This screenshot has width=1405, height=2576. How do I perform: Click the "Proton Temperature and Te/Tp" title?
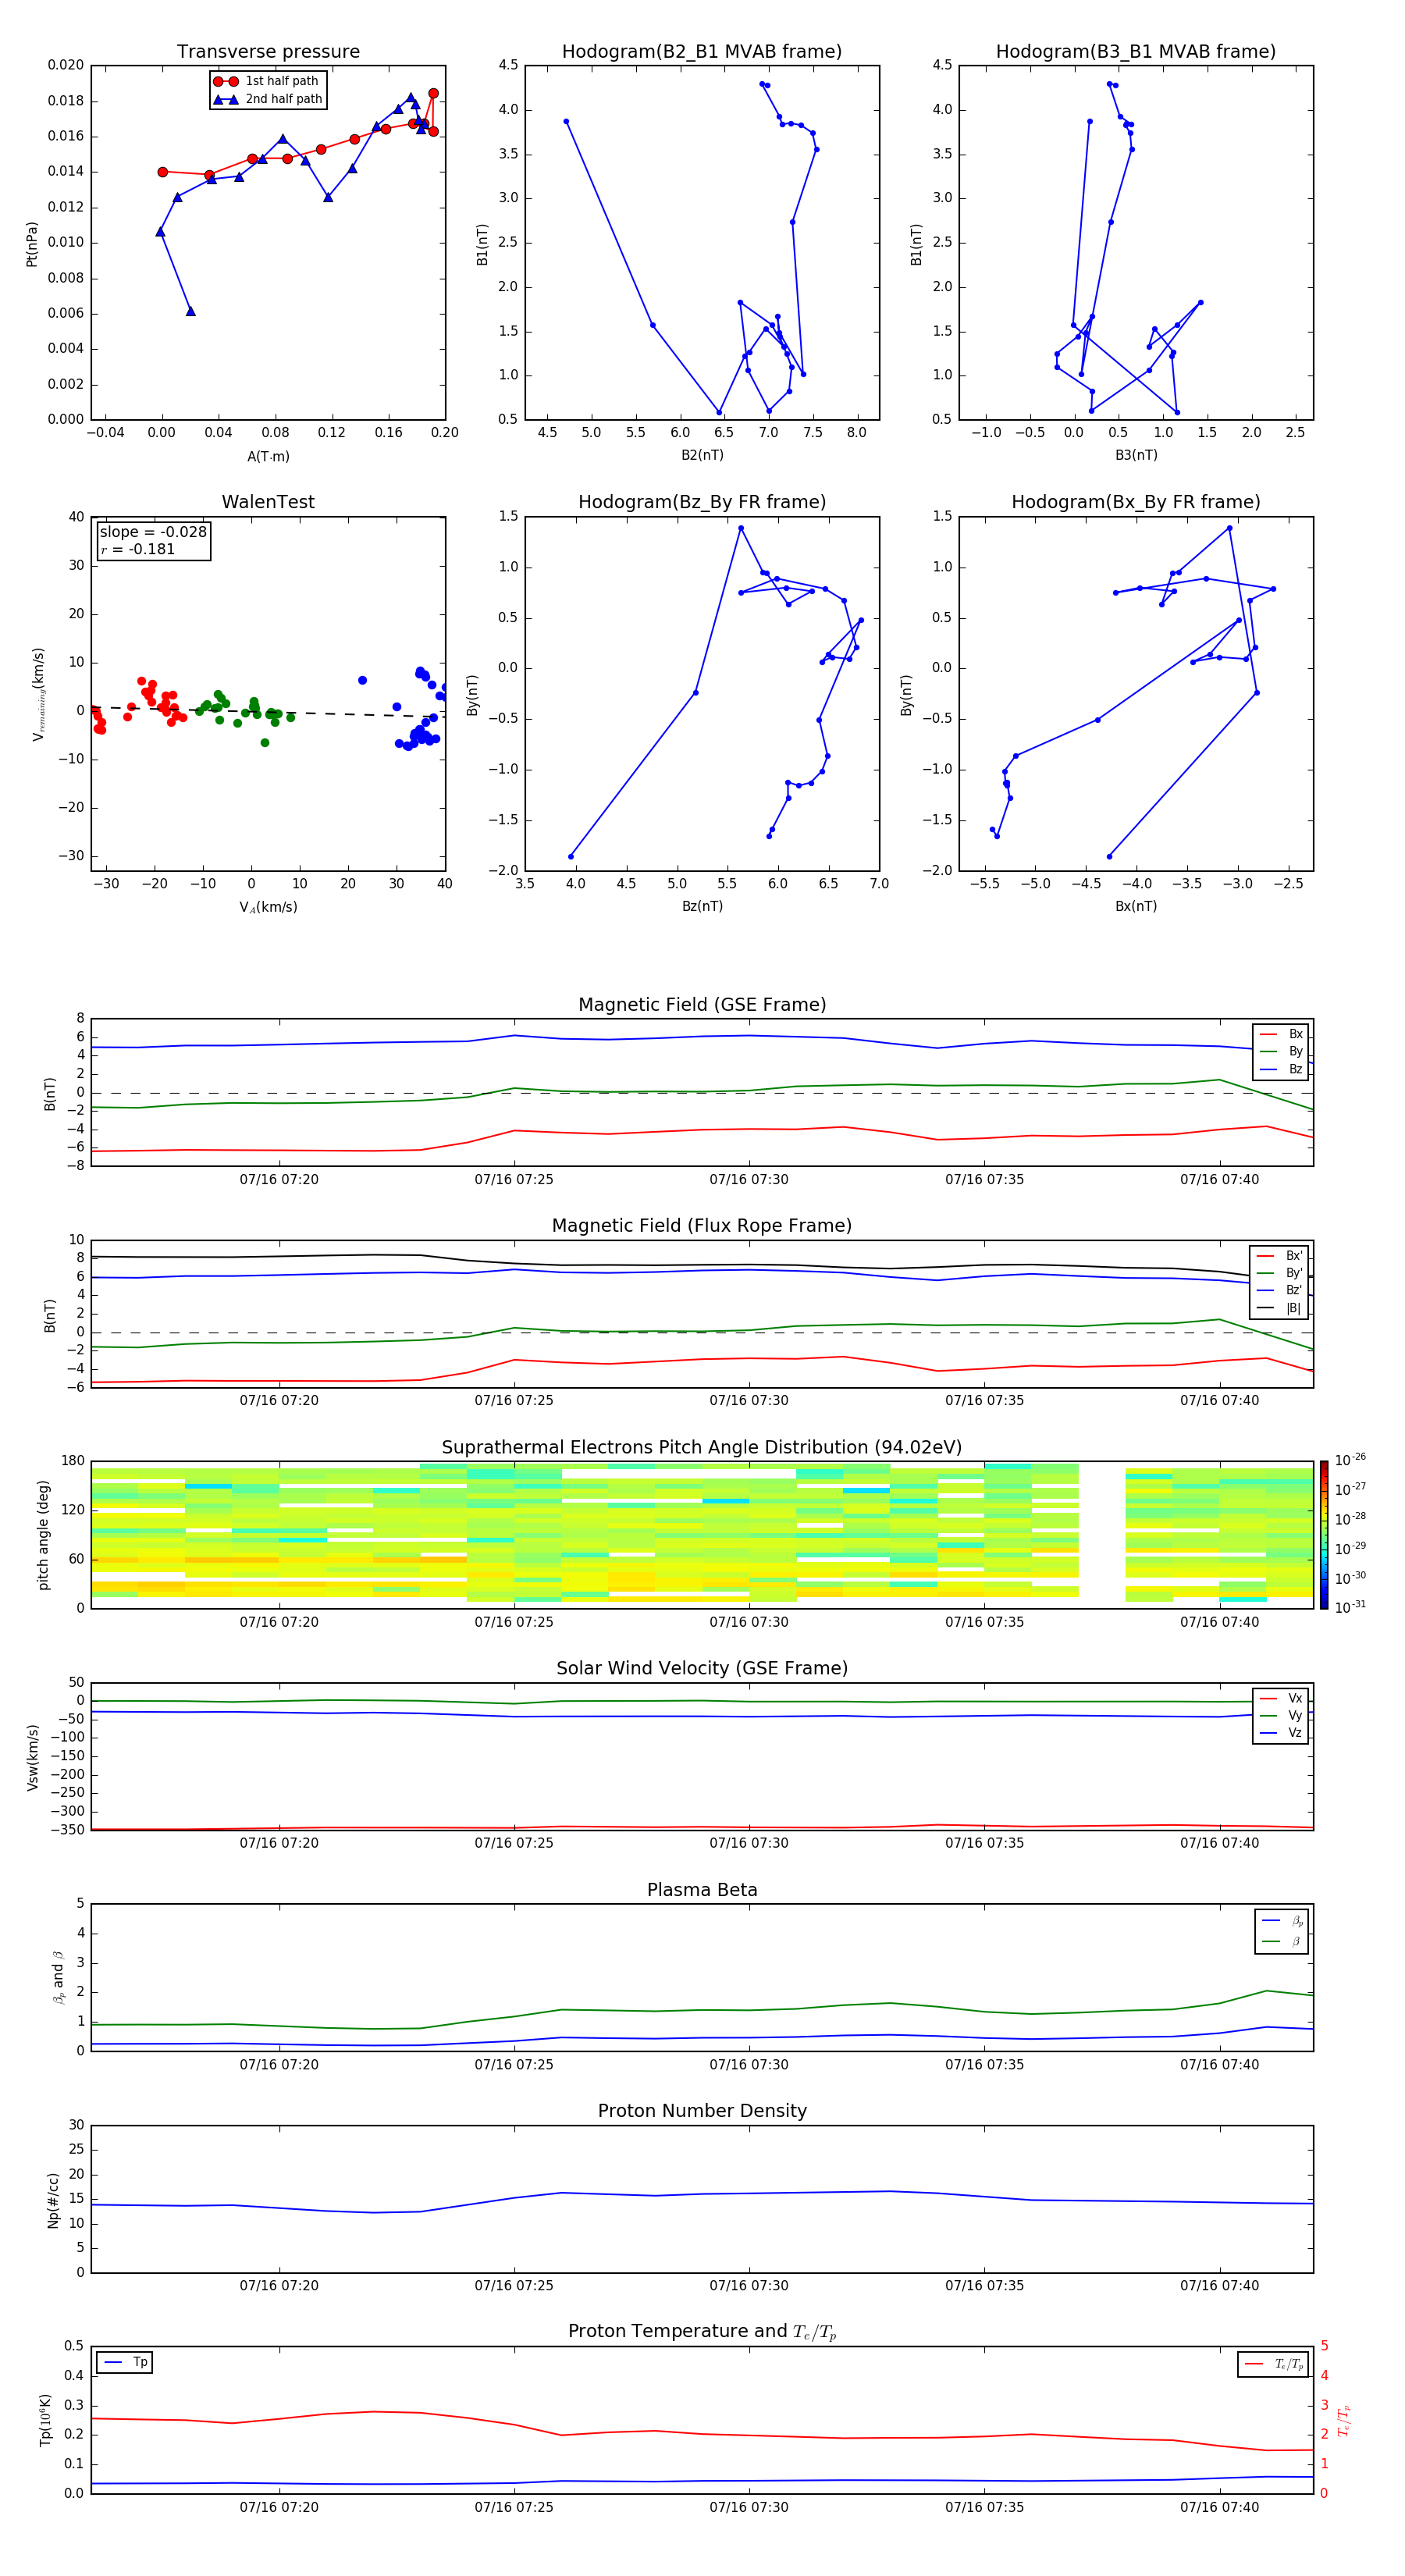click(702, 2332)
